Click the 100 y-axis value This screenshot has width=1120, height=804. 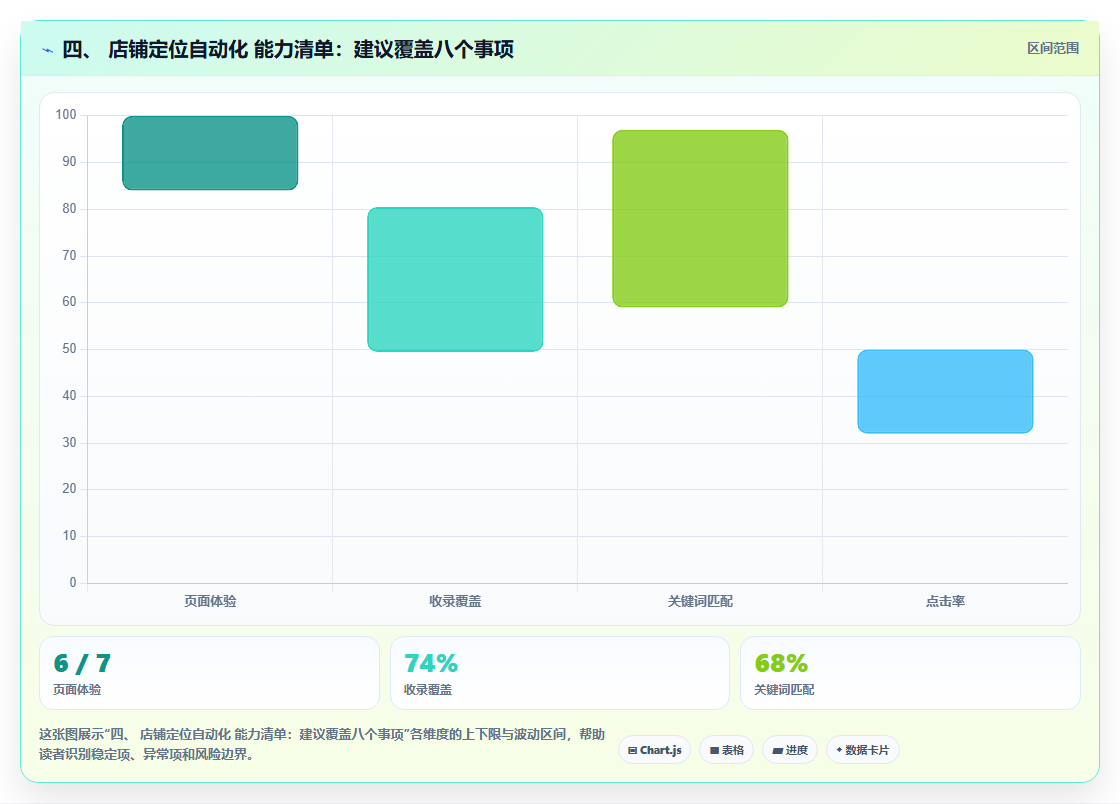tap(66, 114)
